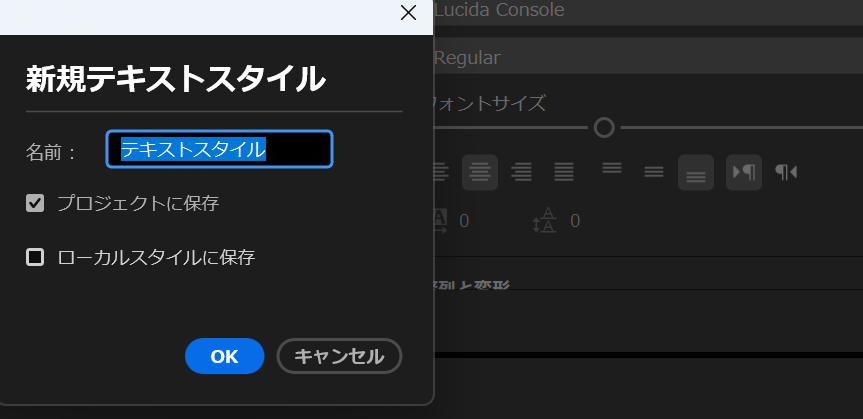This screenshot has height=419, width=863.
Task: Click the キャンセル button
Action: 339,356
